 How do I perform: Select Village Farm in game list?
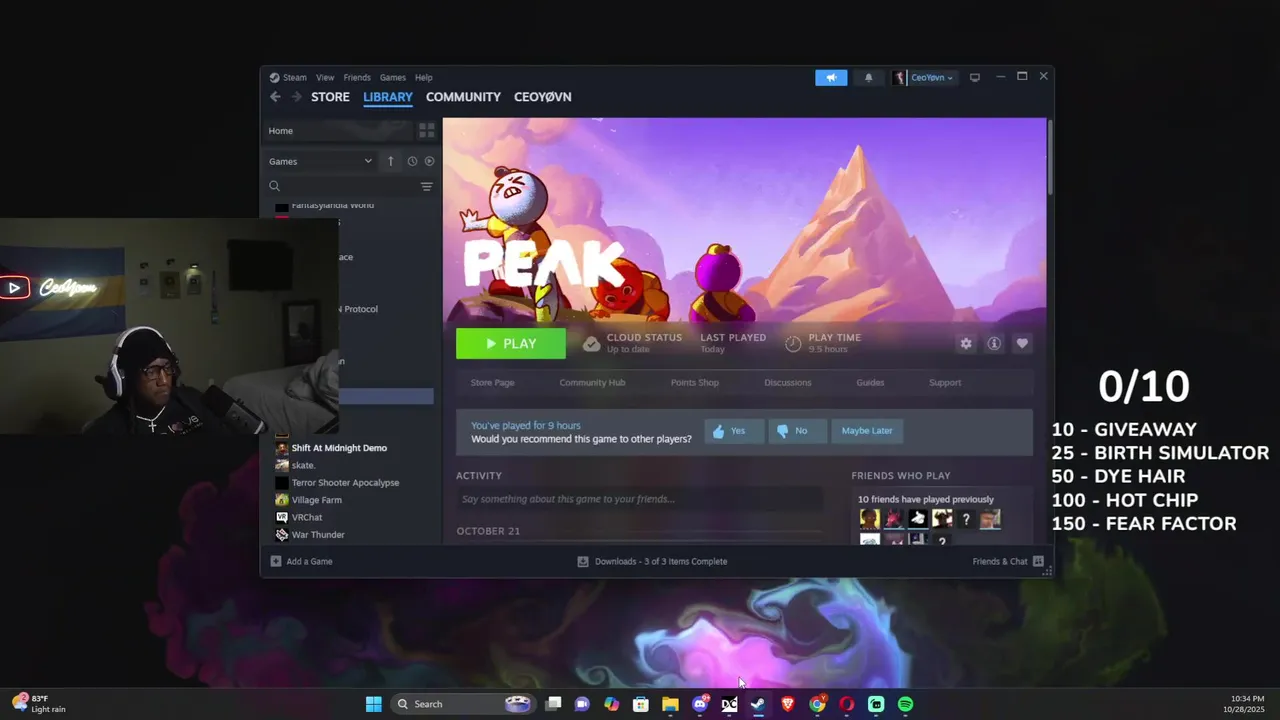[316, 500]
